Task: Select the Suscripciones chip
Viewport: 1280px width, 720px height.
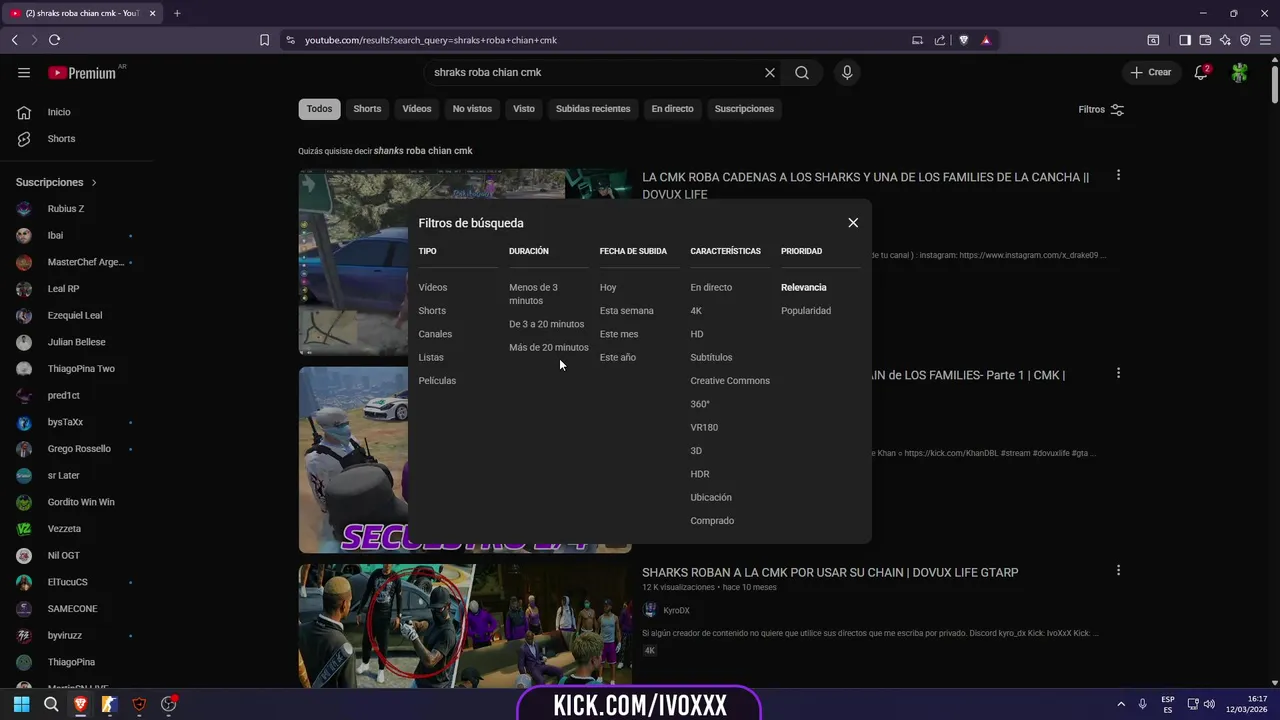Action: point(744,109)
